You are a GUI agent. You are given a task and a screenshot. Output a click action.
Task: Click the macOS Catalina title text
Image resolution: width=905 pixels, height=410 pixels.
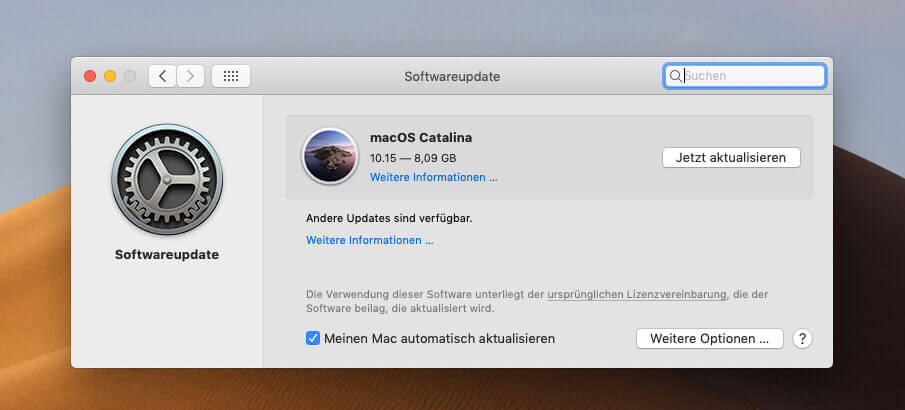[x=420, y=137]
